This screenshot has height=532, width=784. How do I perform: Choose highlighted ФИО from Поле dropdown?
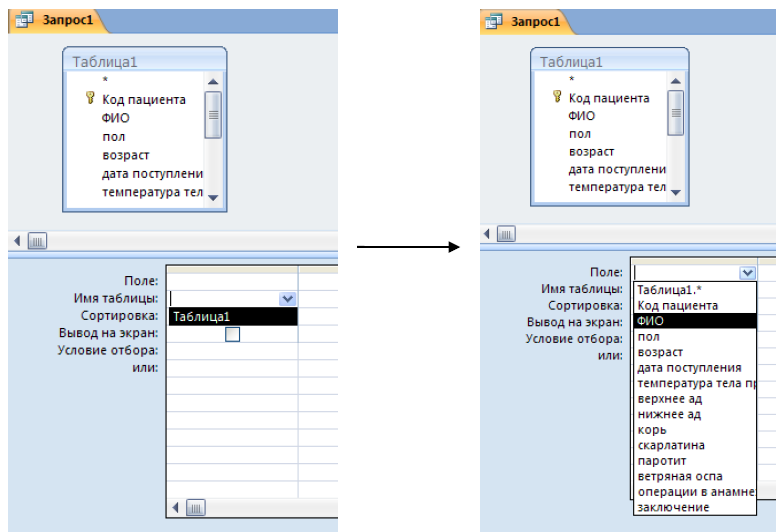click(695, 321)
